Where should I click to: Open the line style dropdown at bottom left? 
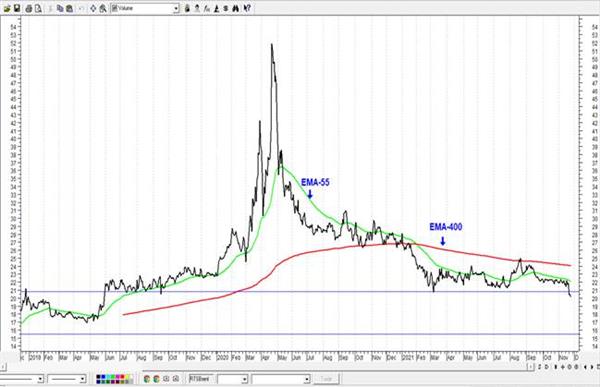[x=40, y=379]
